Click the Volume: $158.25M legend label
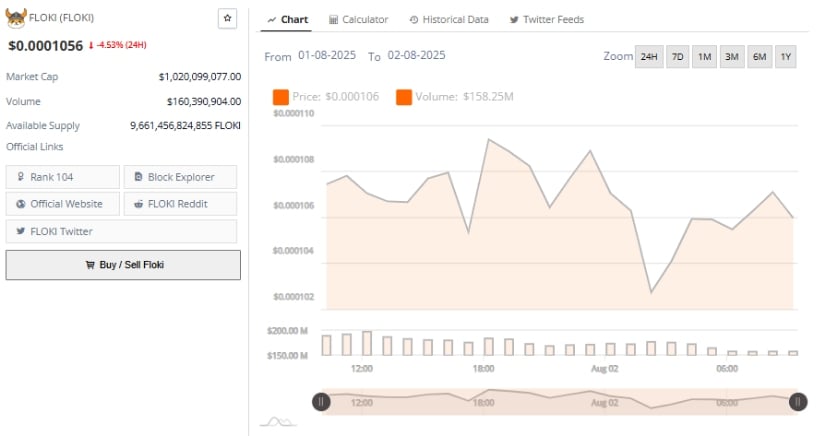 pyautogui.click(x=464, y=97)
